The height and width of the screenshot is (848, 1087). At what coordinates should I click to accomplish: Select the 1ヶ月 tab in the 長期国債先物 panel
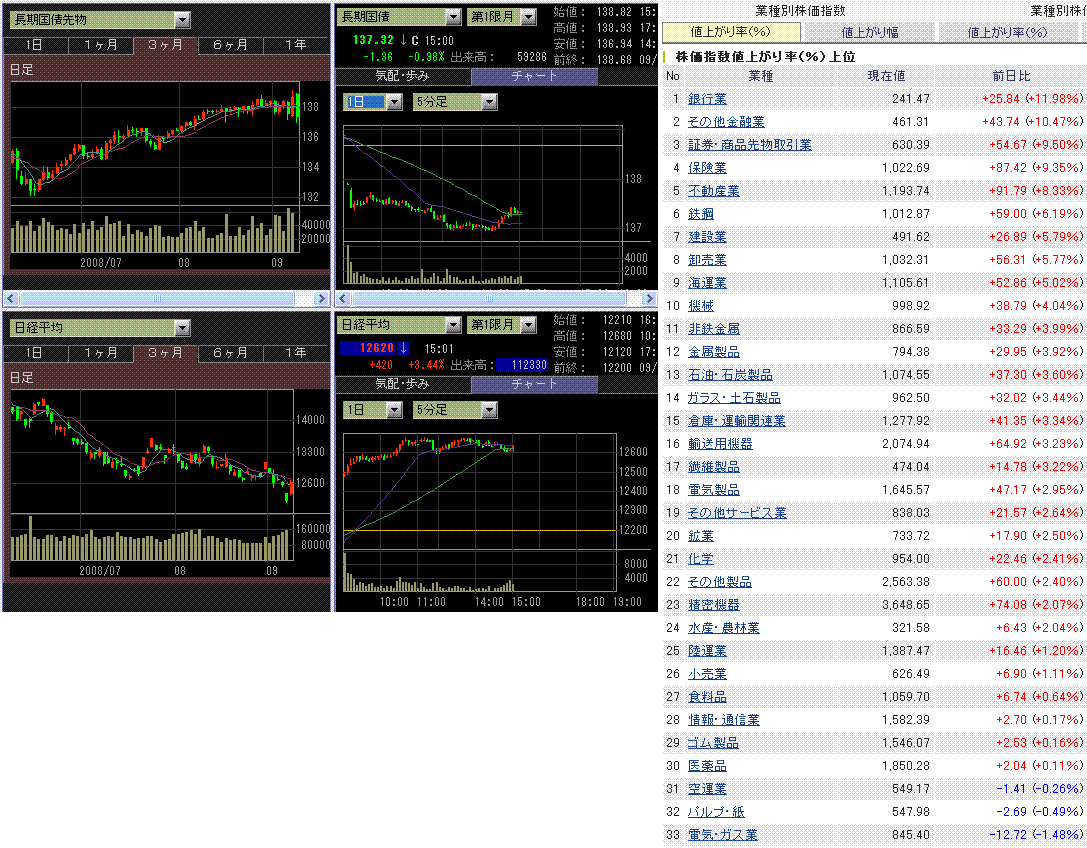click(x=100, y=45)
